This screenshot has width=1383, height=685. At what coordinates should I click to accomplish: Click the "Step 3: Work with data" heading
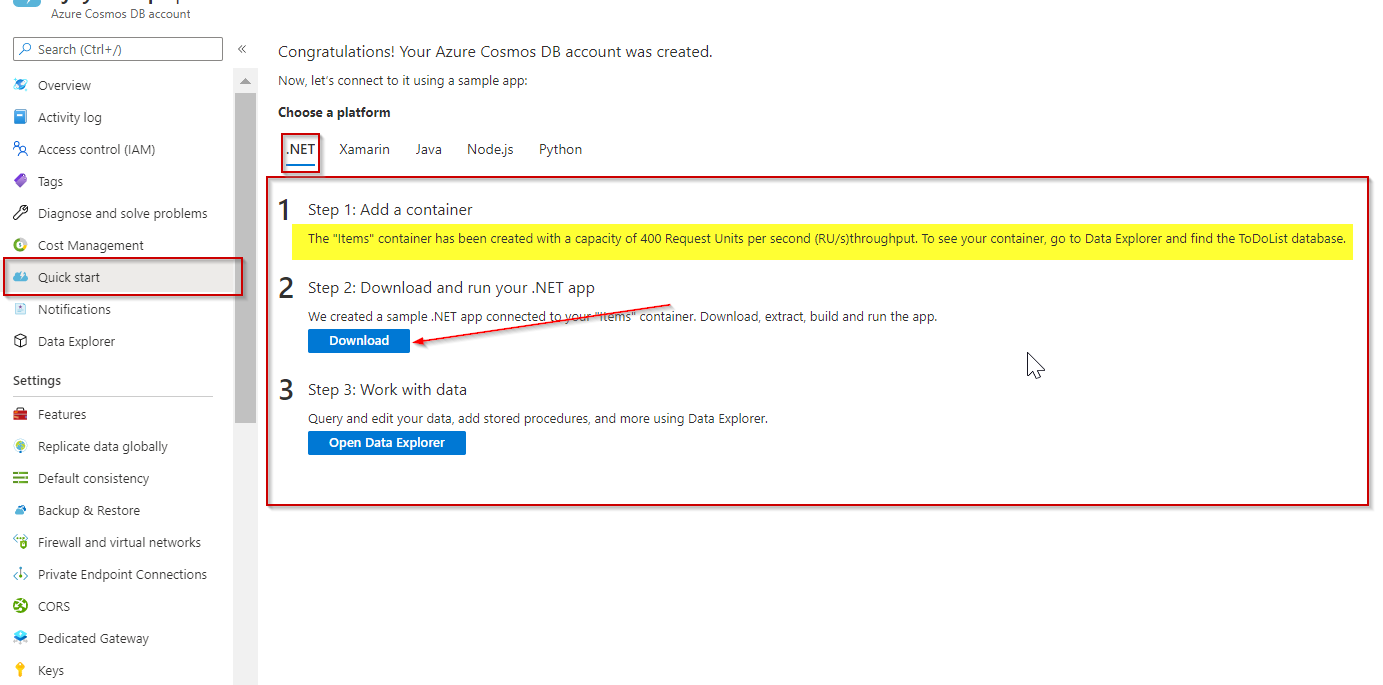click(387, 390)
